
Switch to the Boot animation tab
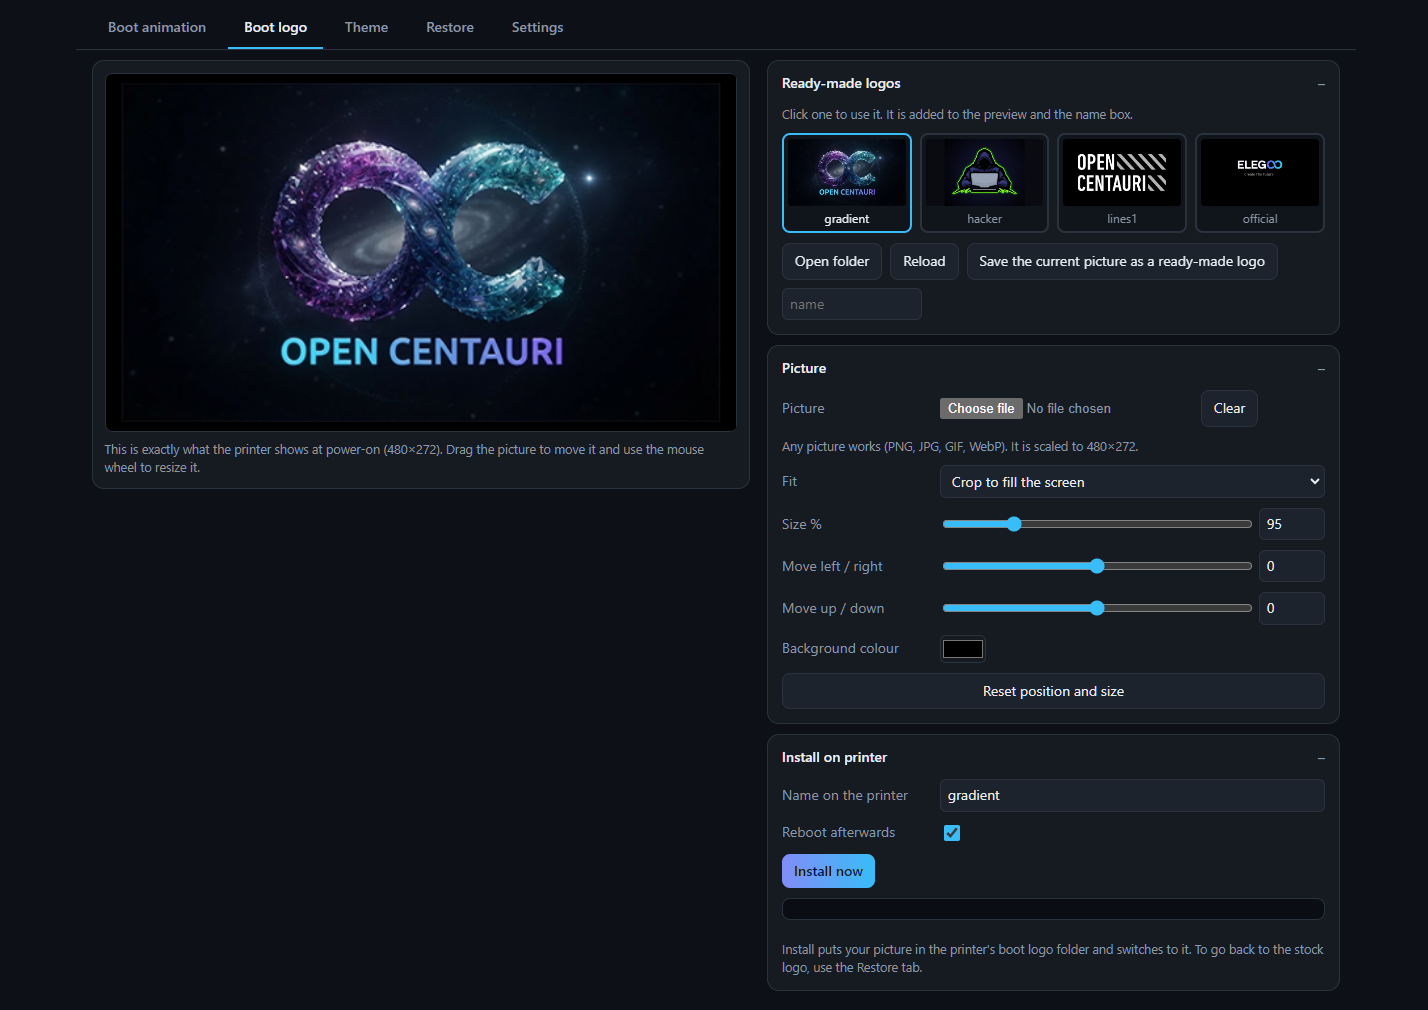157,27
